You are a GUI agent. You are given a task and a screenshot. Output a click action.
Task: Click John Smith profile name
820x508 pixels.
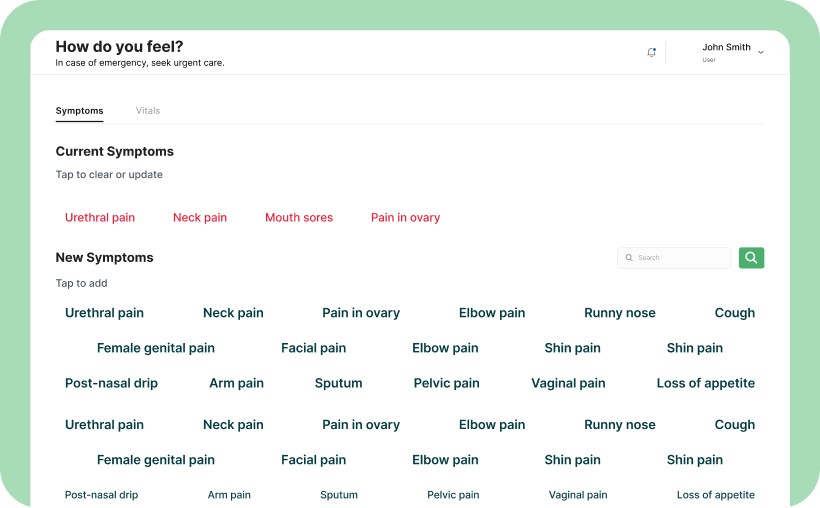point(726,47)
